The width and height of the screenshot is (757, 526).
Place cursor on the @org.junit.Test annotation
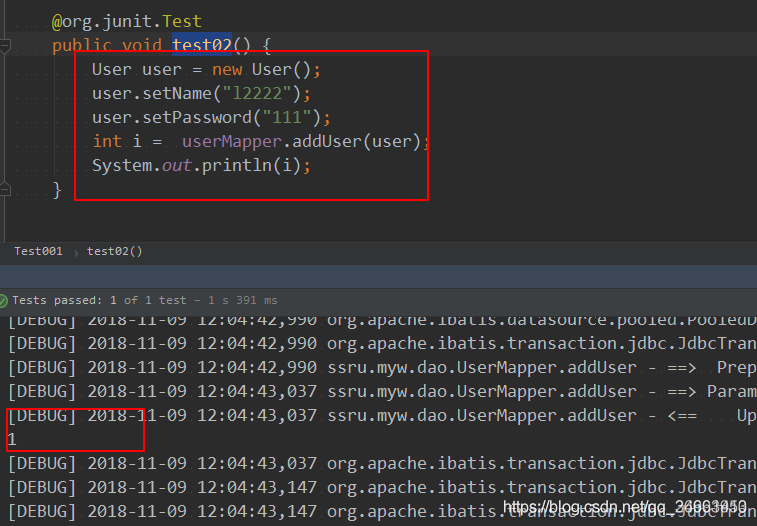point(126,21)
